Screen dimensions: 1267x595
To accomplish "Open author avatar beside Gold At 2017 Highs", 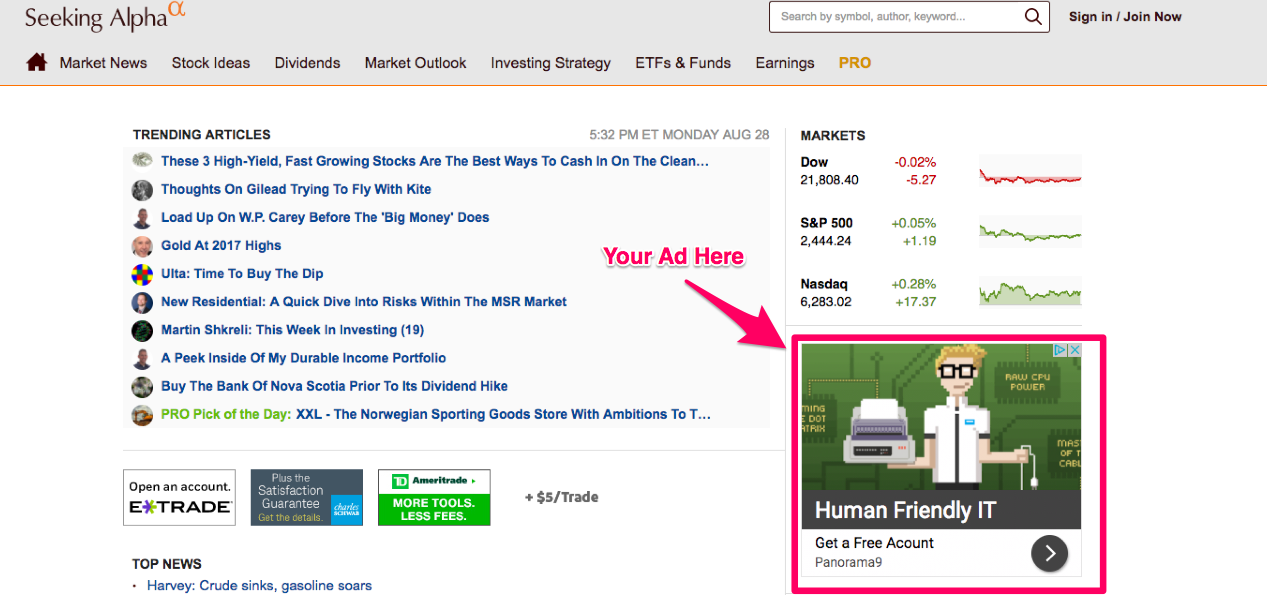I will pyautogui.click(x=142, y=246).
